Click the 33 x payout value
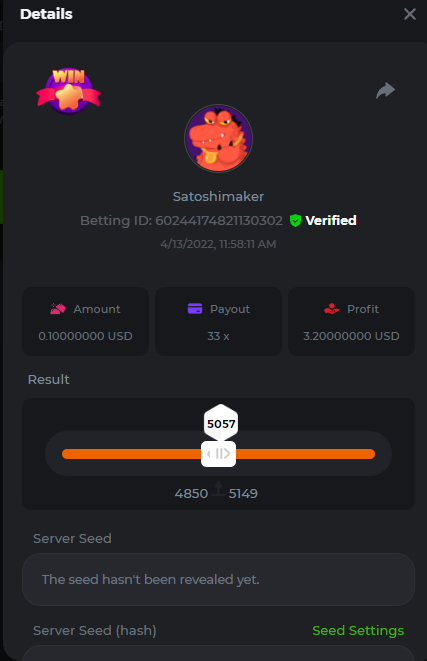The width and height of the screenshot is (427, 661). 218,336
